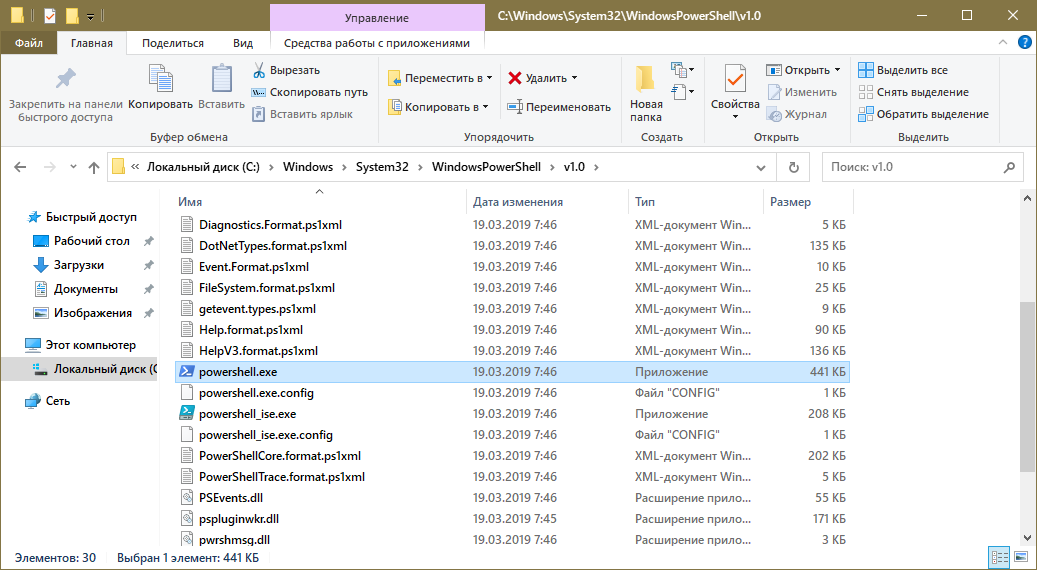The height and width of the screenshot is (570, 1037).
Task: Select the powershell_ise.exe file
Action: tap(247, 414)
